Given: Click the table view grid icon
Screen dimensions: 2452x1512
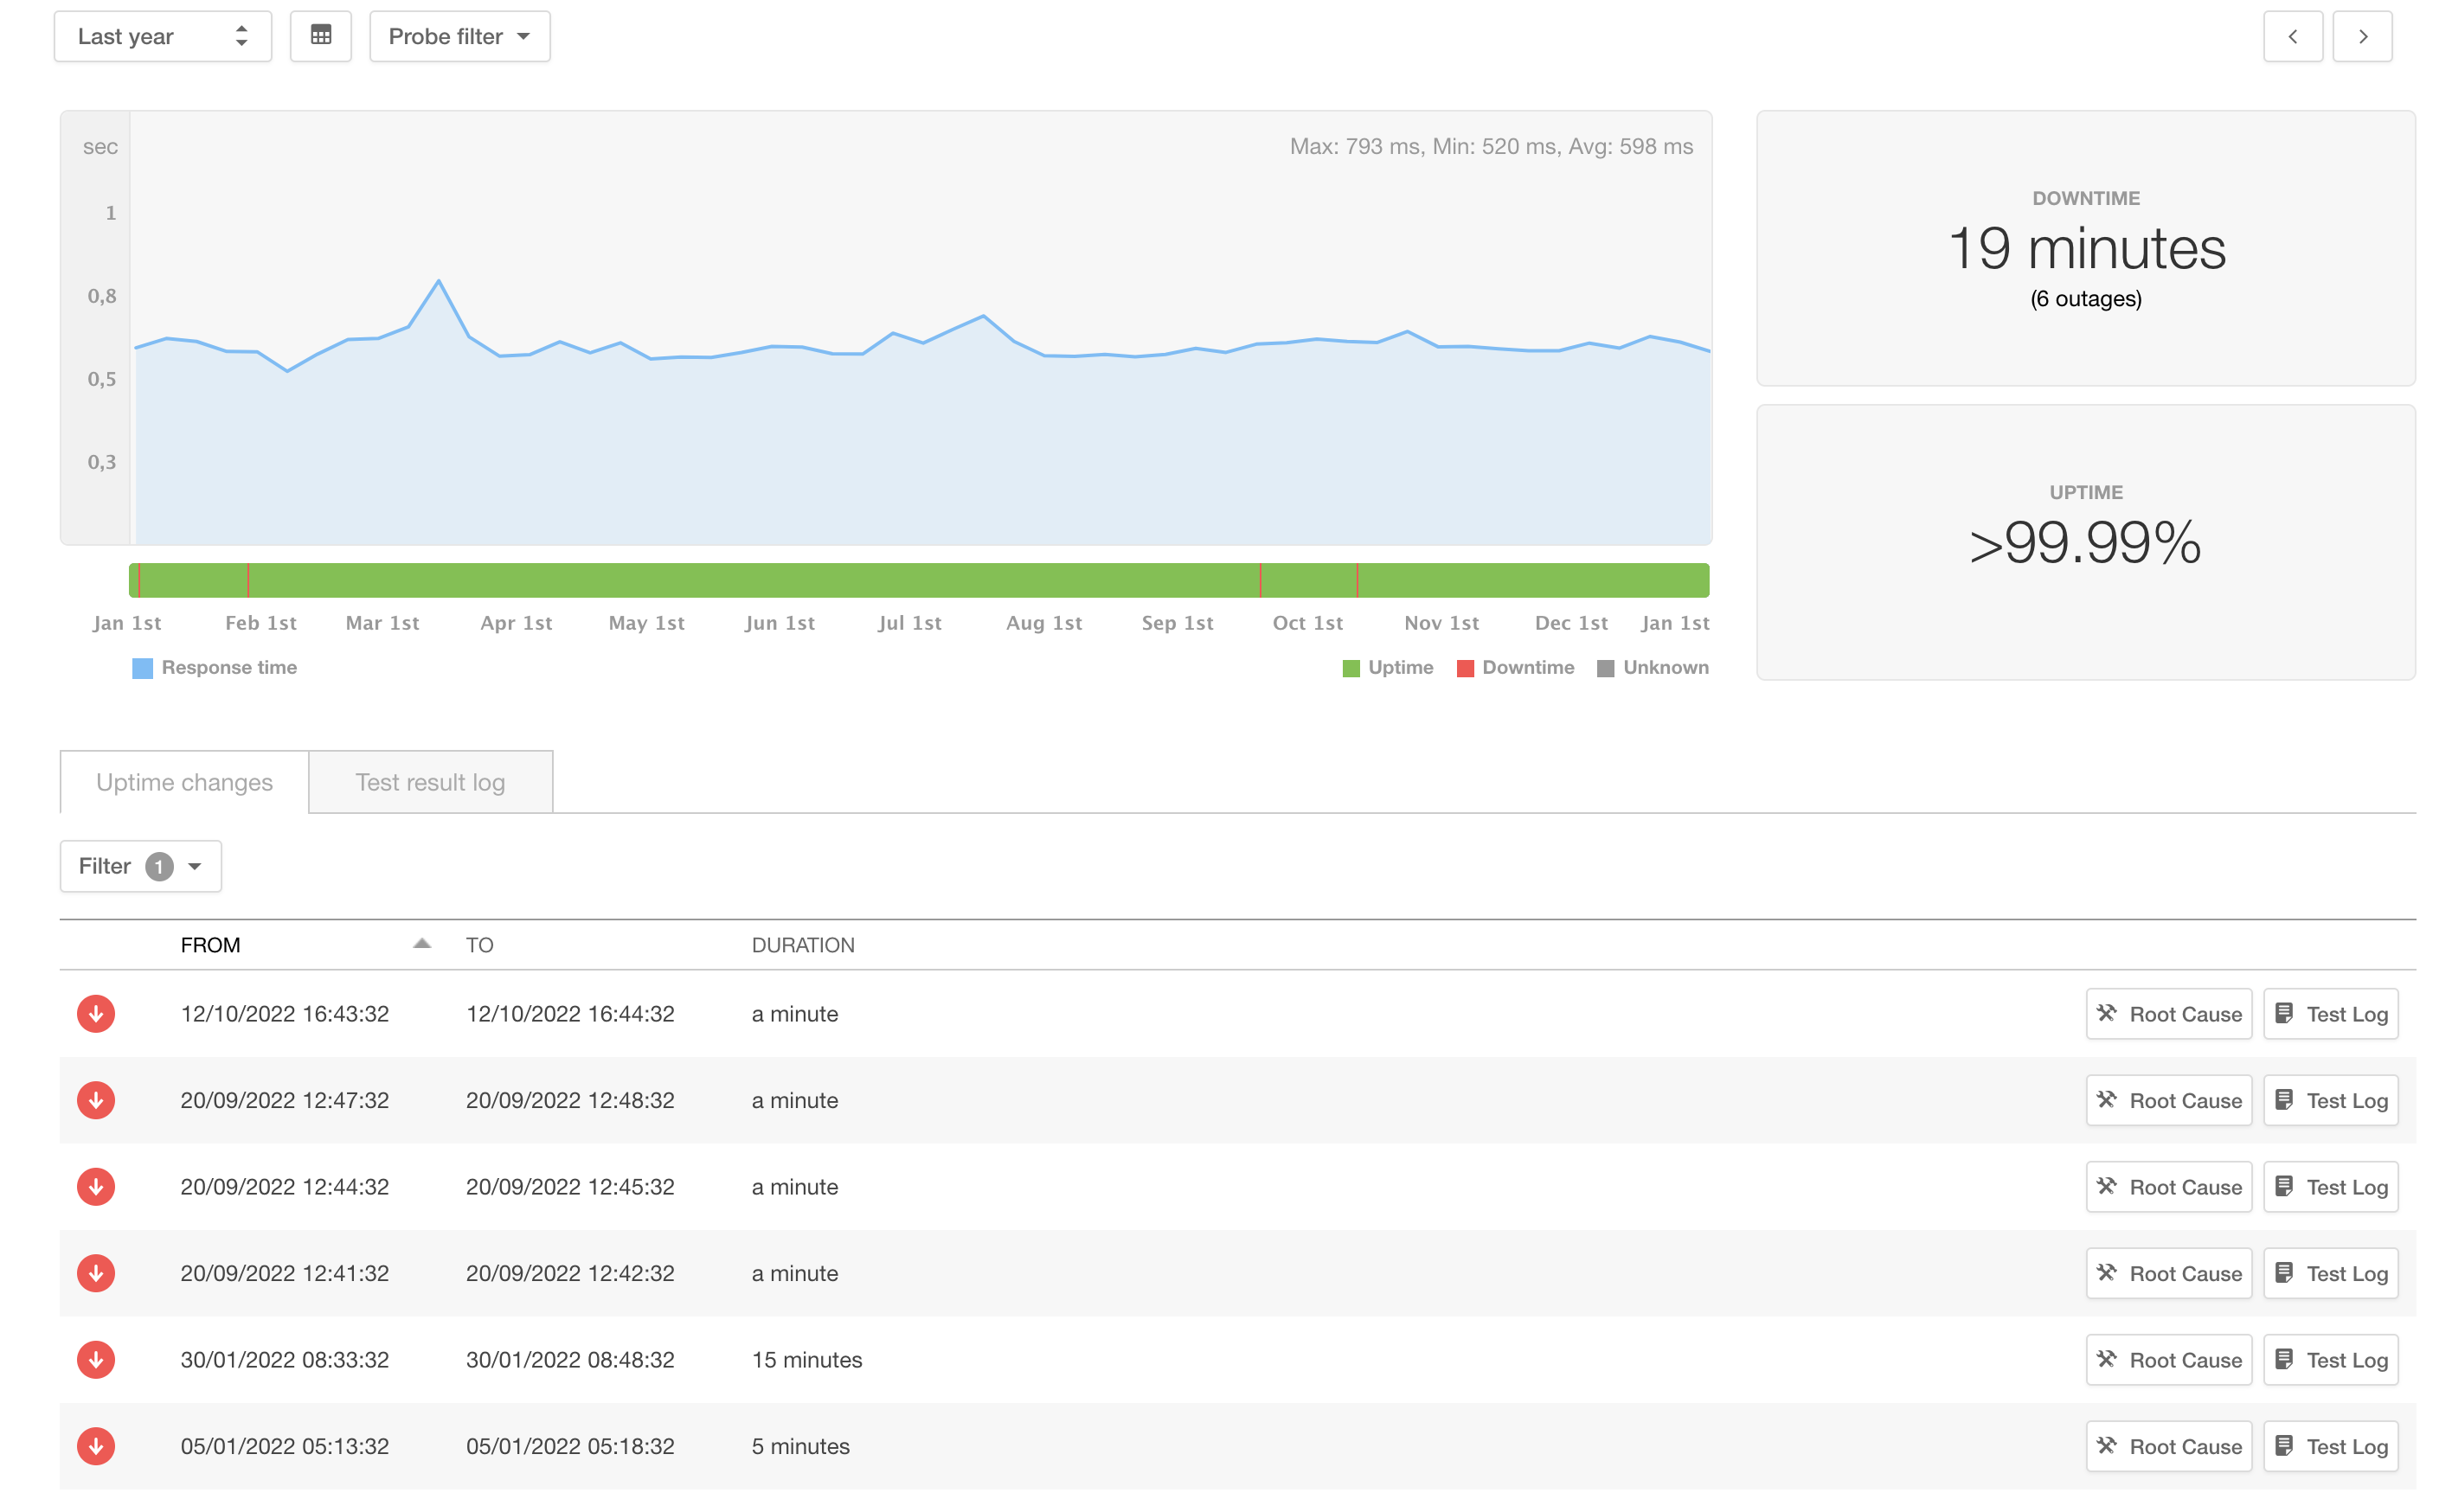Looking at the screenshot, I should pos(320,36).
